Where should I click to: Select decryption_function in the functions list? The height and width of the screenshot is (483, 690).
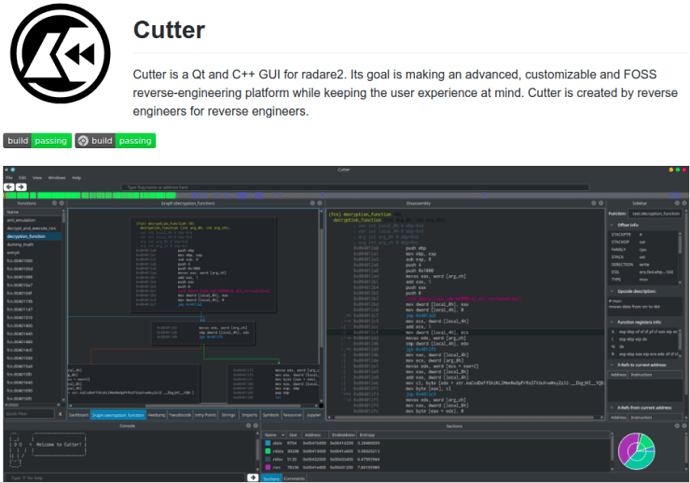[33, 236]
